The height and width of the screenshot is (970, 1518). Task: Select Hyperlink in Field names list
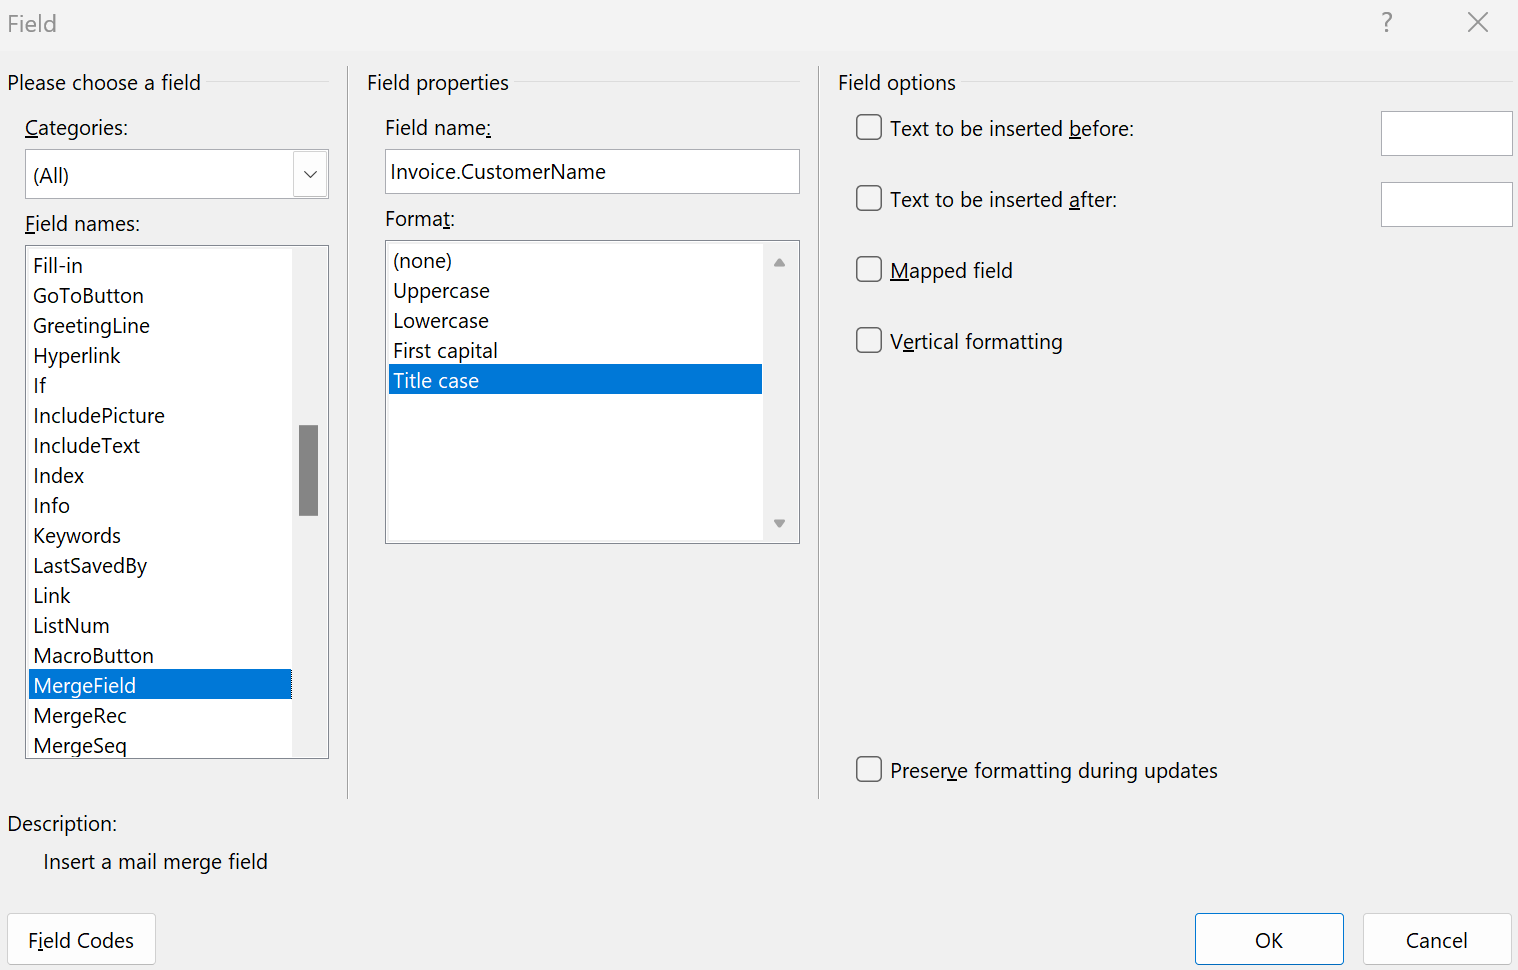coord(77,356)
